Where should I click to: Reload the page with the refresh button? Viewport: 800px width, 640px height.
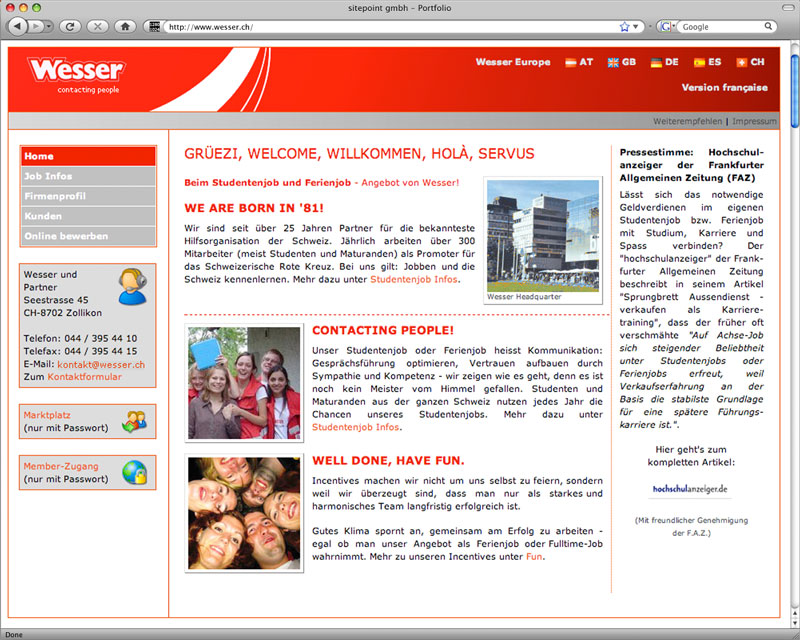click(70, 26)
